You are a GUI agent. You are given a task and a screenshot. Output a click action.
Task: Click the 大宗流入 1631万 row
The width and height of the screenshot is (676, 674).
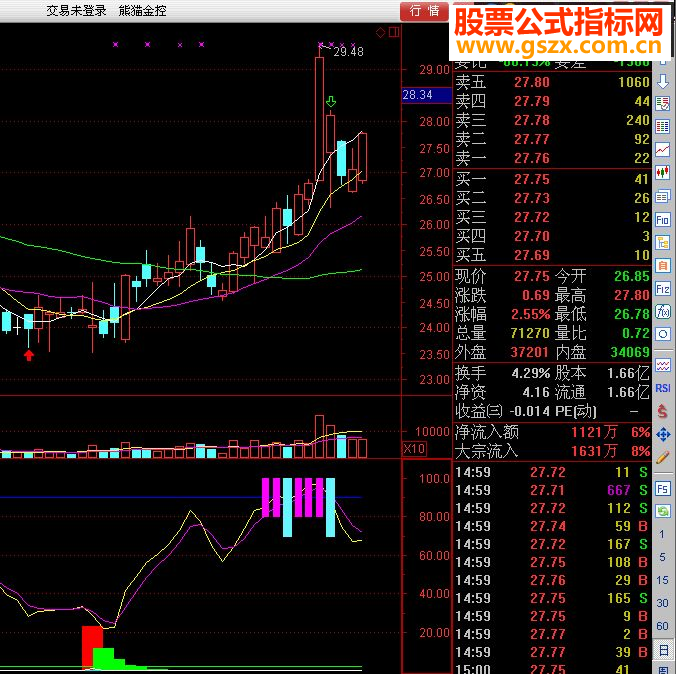coord(552,451)
